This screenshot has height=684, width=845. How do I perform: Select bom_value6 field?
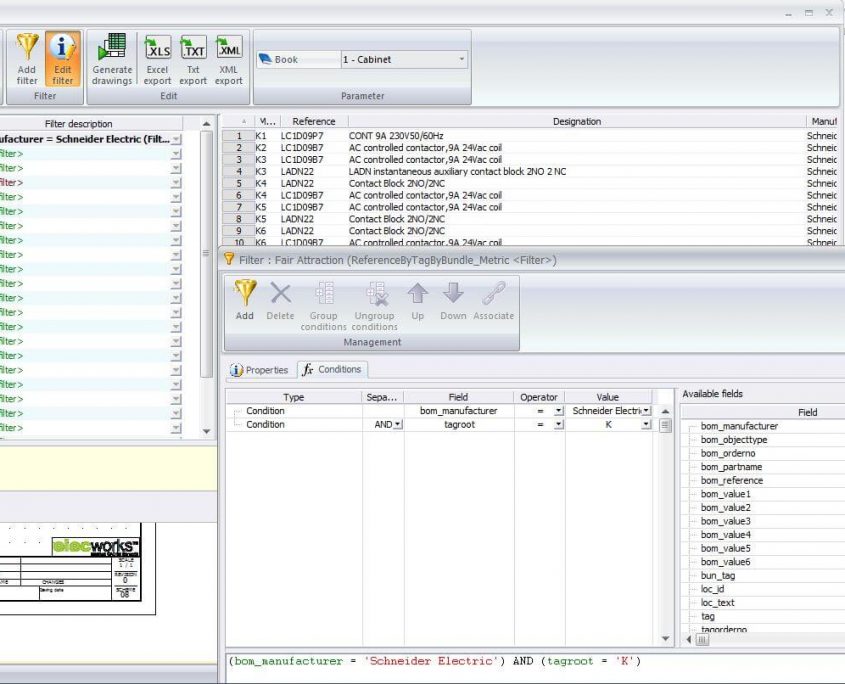coord(725,562)
